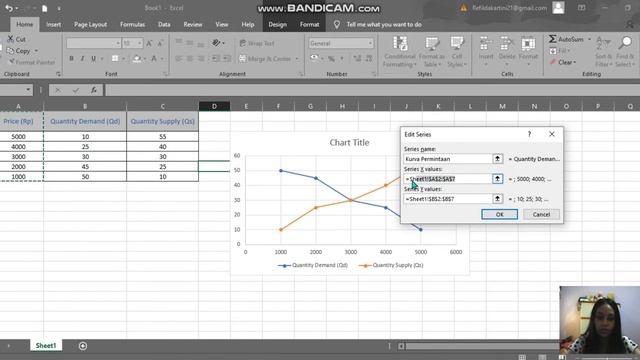
Task: Open Cell Styles gallery
Action: coord(457,52)
